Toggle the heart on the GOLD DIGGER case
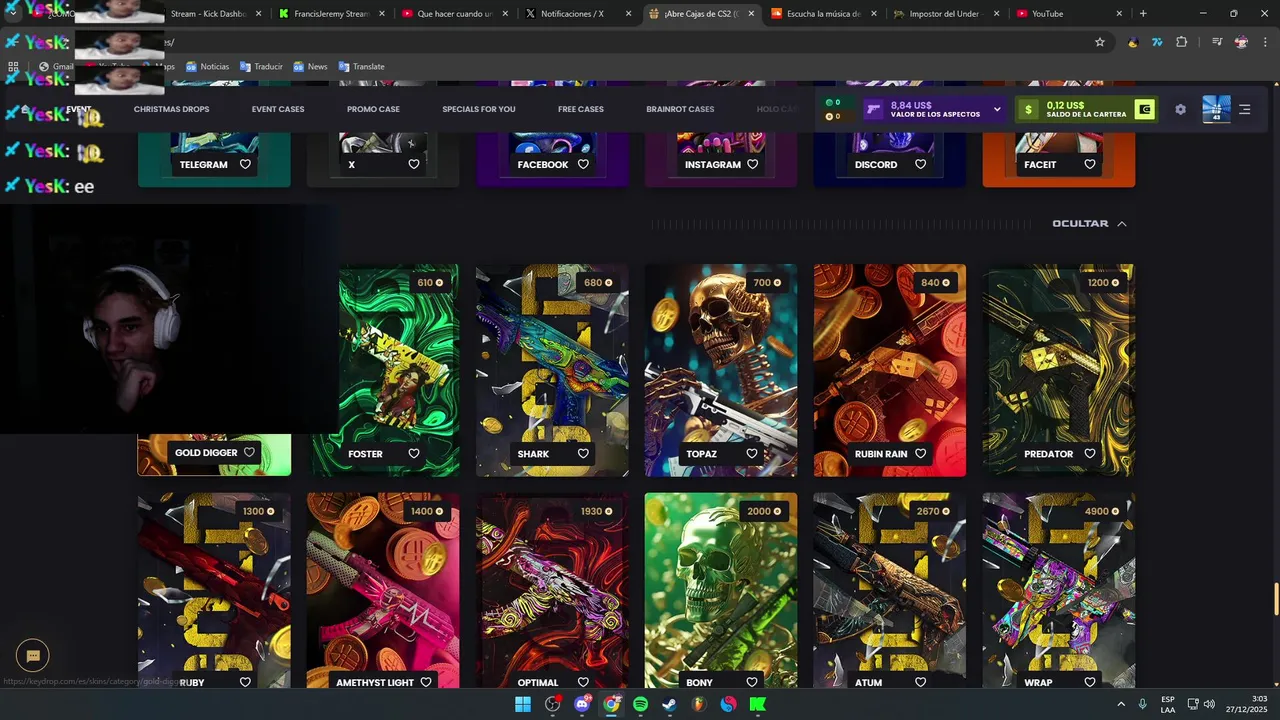This screenshot has height=720, width=1280. click(249, 452)
